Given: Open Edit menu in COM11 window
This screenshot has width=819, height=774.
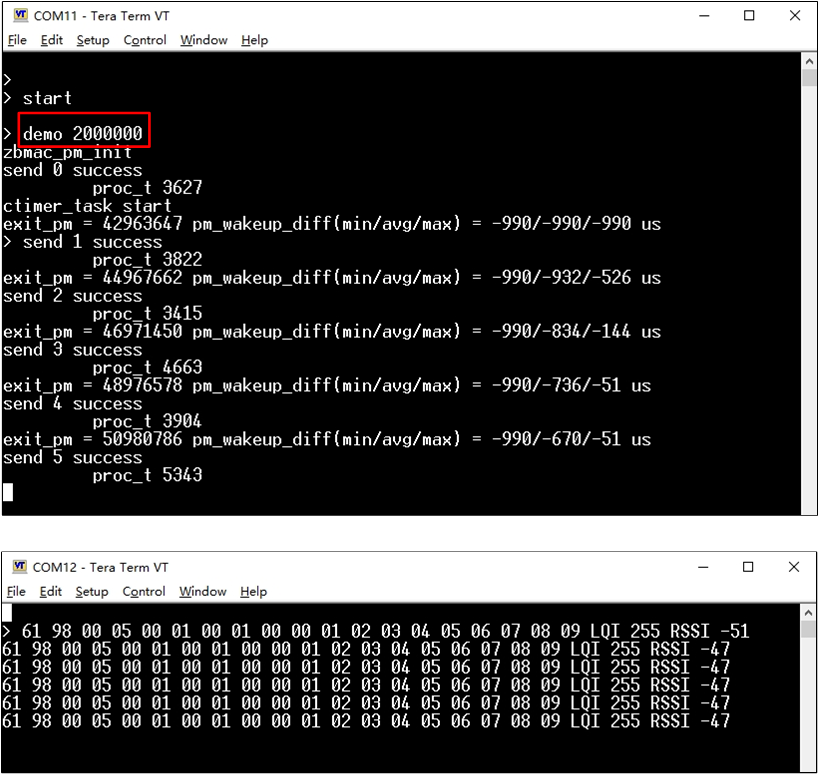Looking at the screenshot, I should tap(52, 40).
